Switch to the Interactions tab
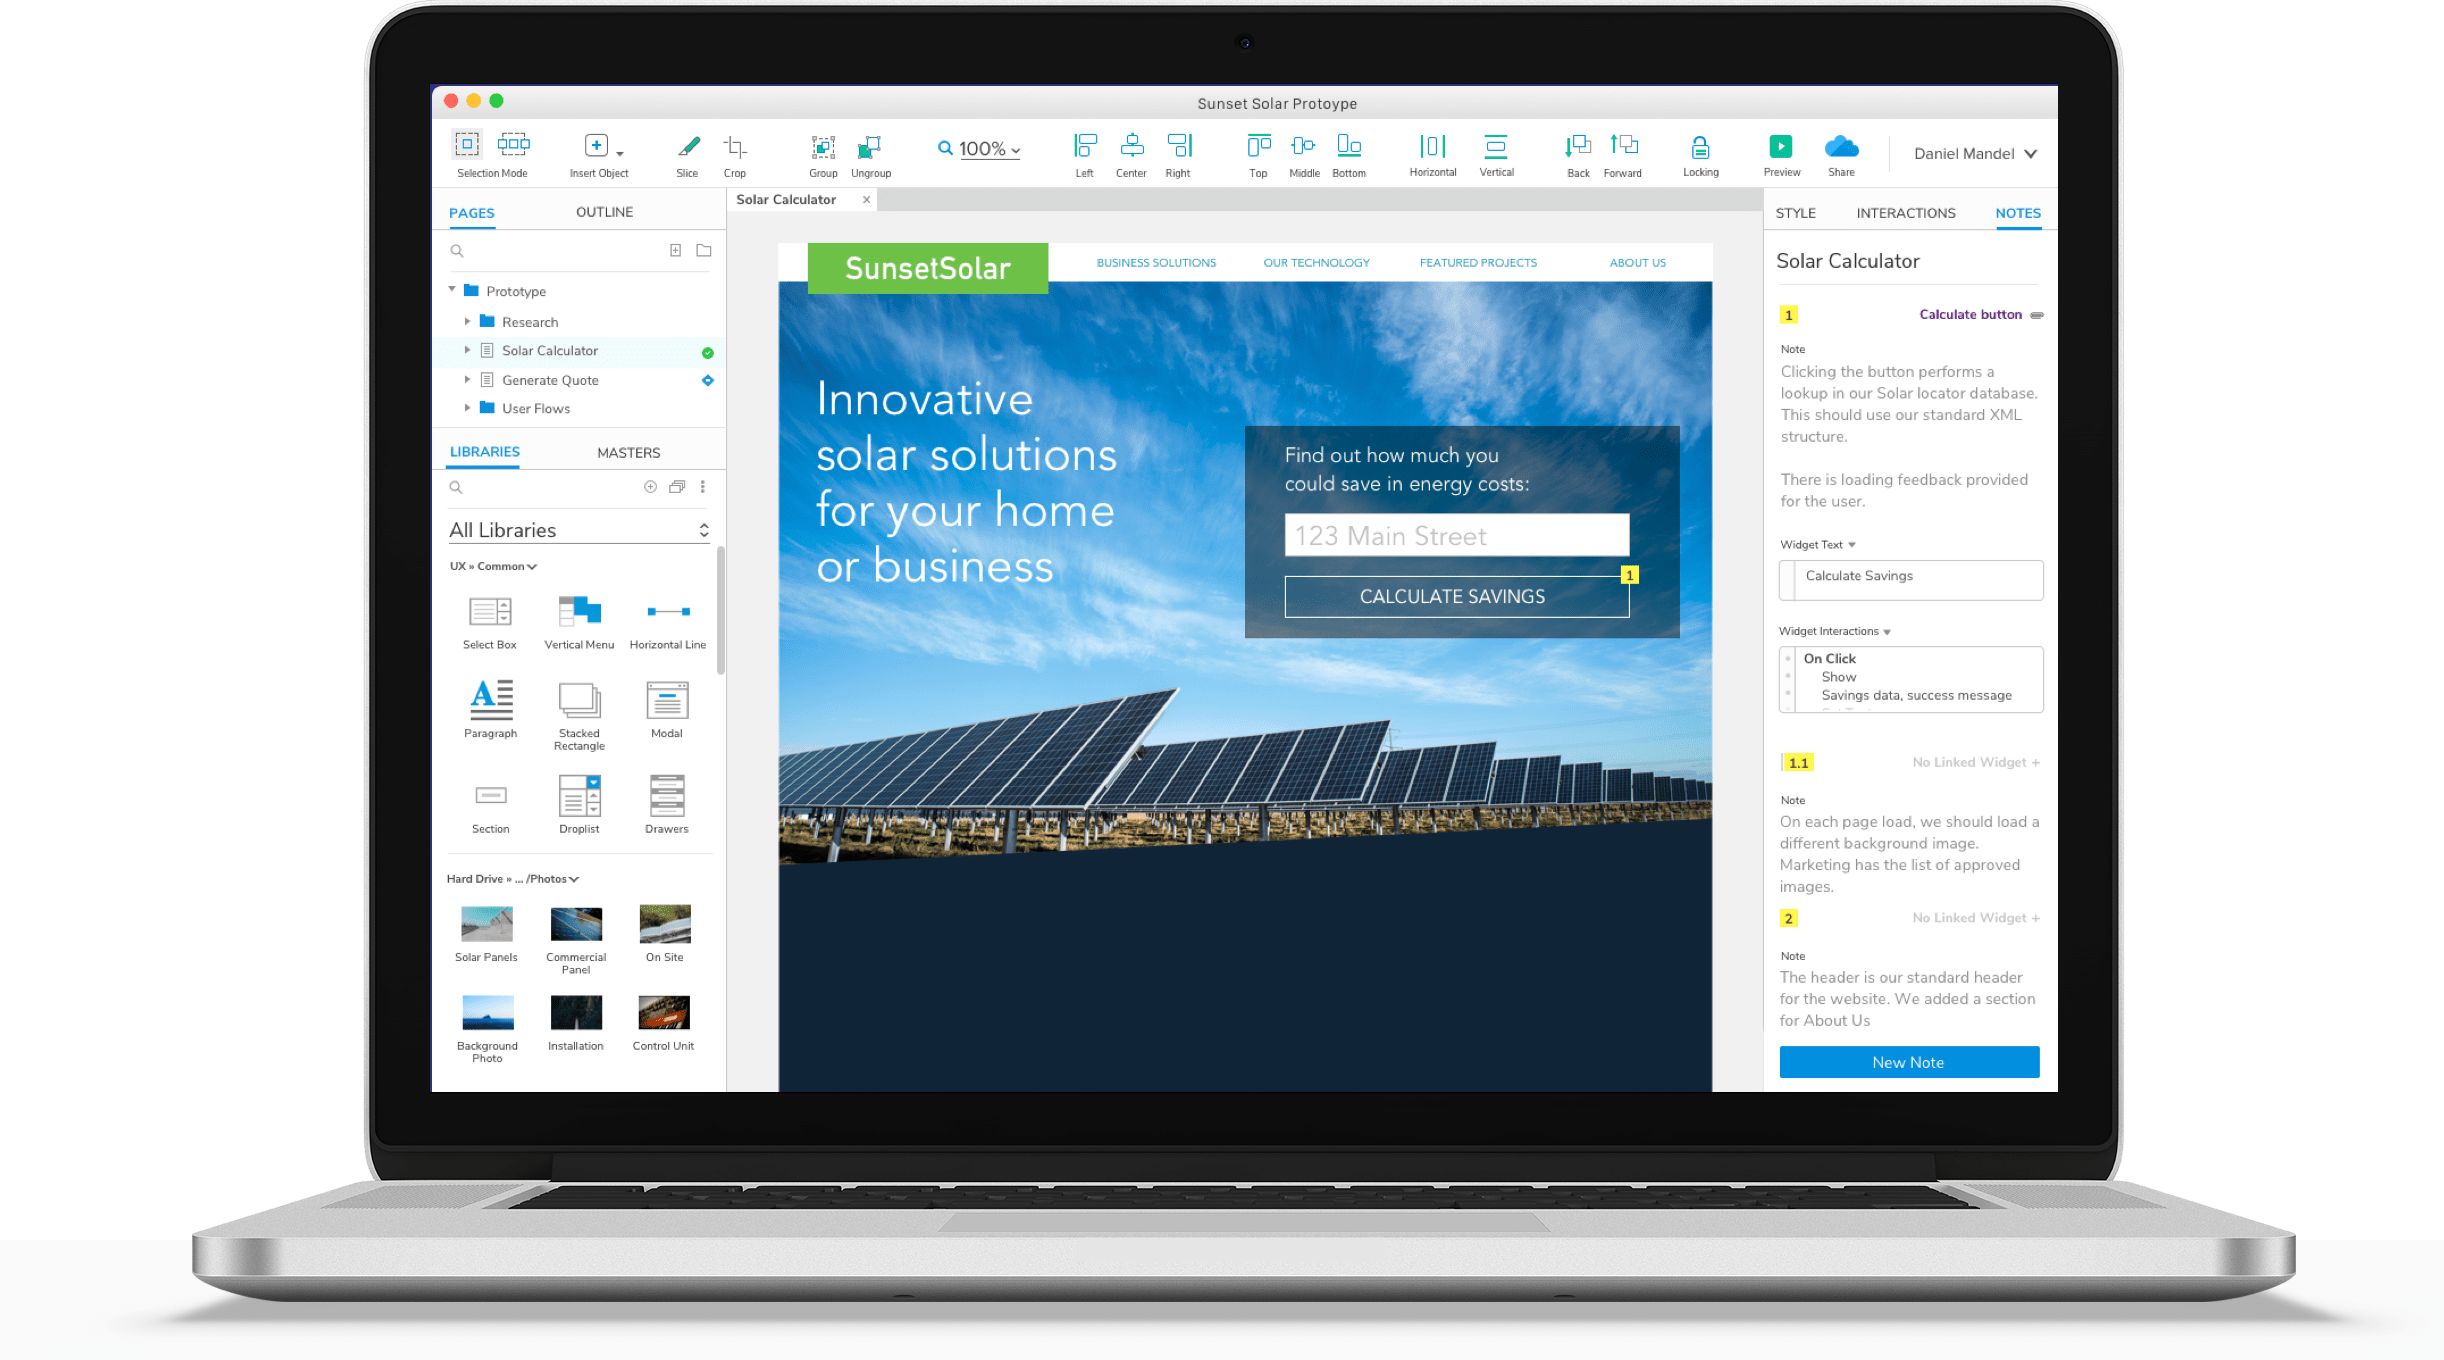This screenshot has width=2444, height=1360. pos(1905,213)
